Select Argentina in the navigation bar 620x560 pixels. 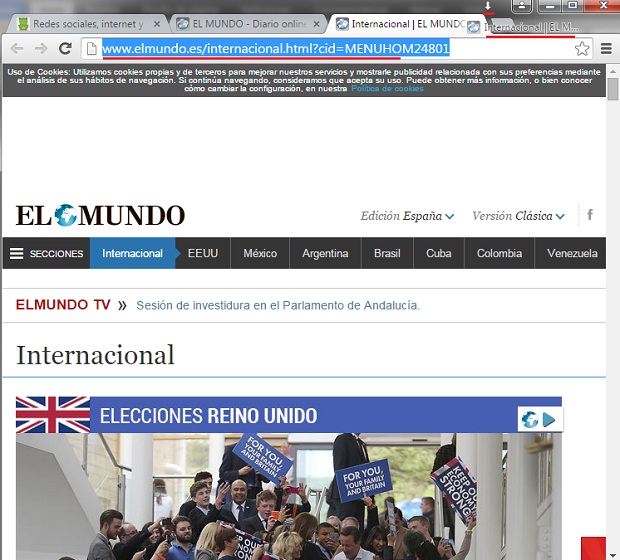coord(325,253)
